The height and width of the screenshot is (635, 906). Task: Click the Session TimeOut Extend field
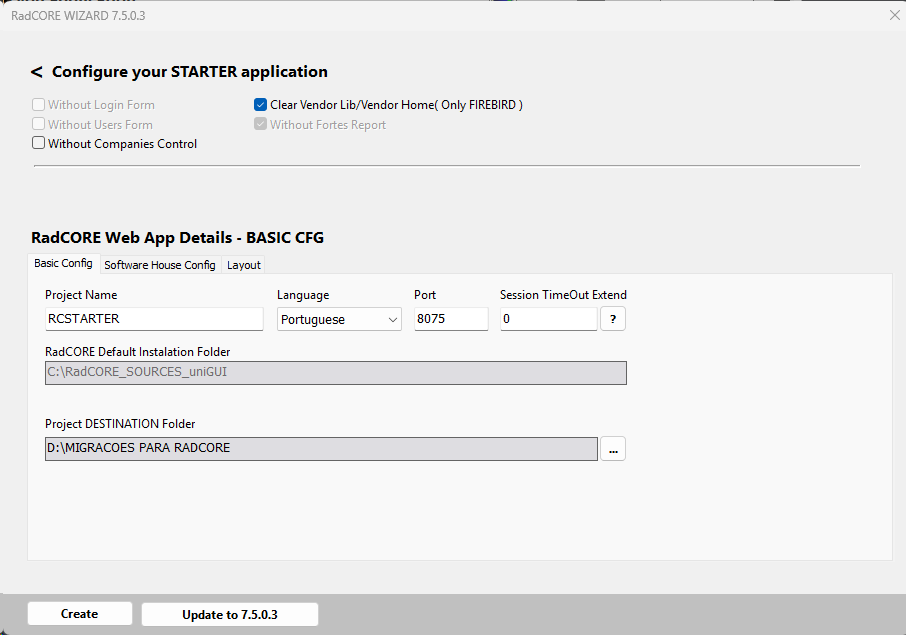(x=548, y=319)
